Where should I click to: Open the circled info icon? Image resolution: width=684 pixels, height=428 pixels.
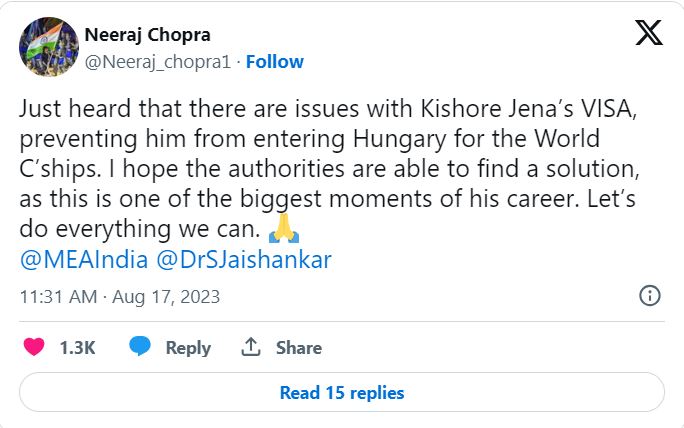650,295
